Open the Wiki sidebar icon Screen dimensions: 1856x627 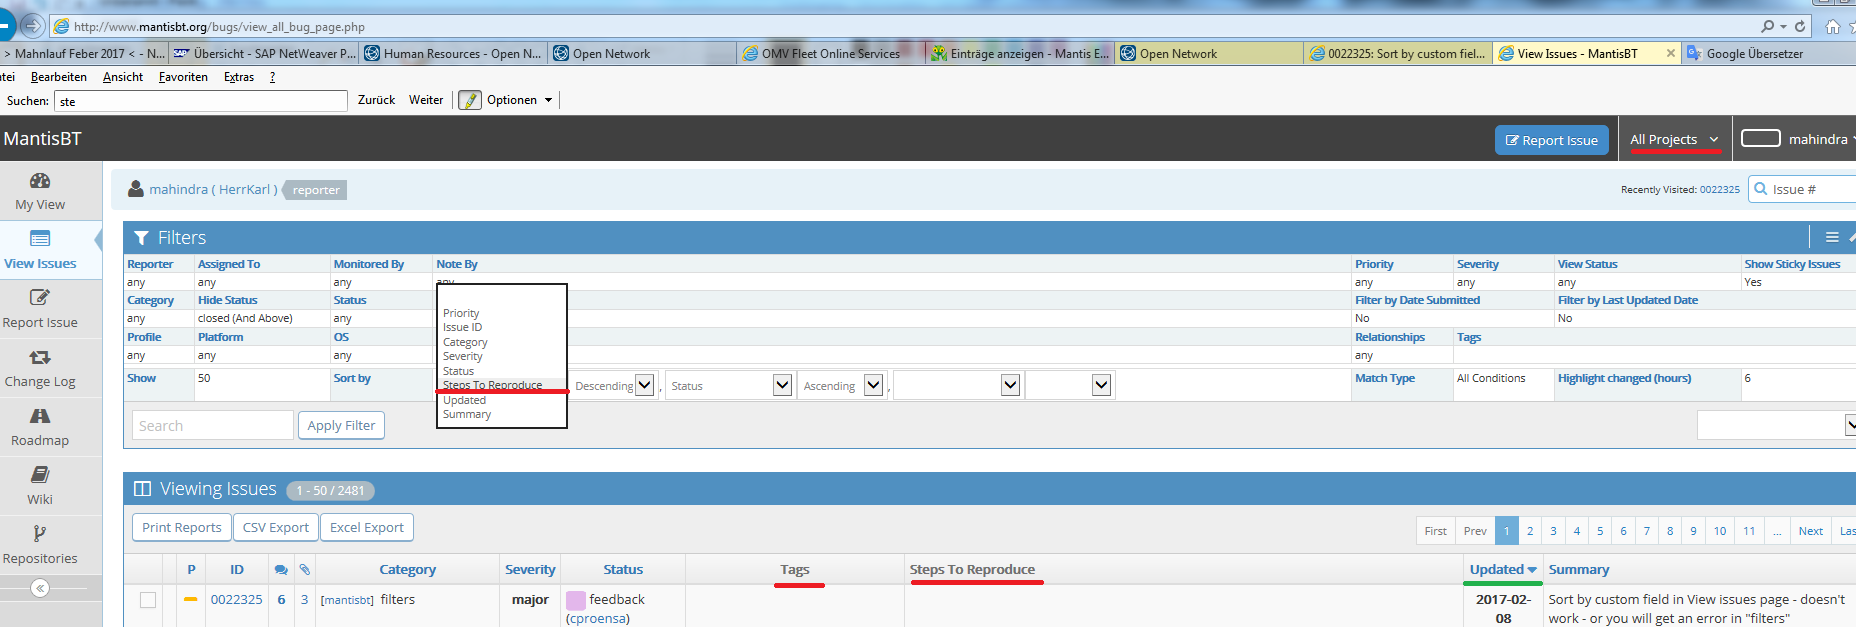click(40, 475)
